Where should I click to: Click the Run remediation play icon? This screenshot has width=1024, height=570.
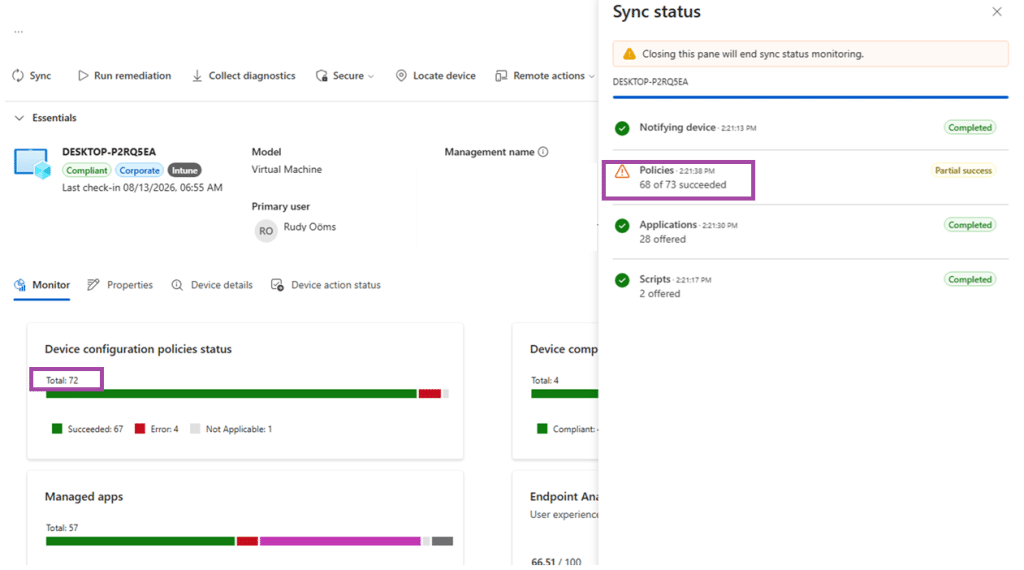tap(83, 76)
